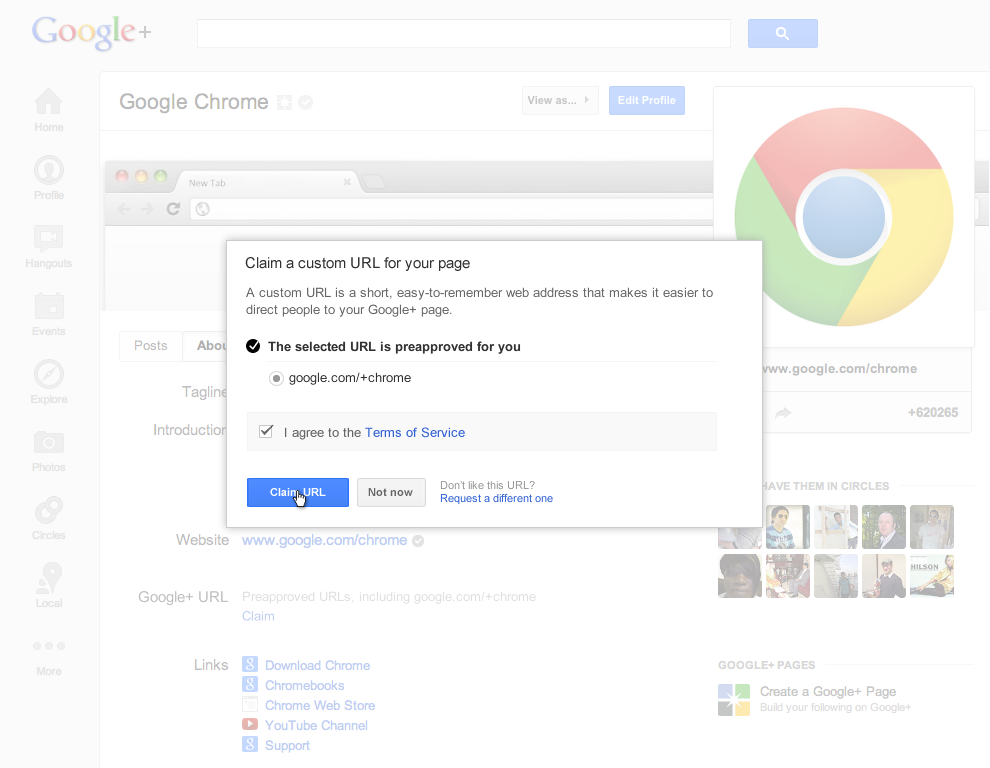This screenshot has height=768, width=990.
Task: Click the YouTube Channel play icon
Action: coord(250,724)
